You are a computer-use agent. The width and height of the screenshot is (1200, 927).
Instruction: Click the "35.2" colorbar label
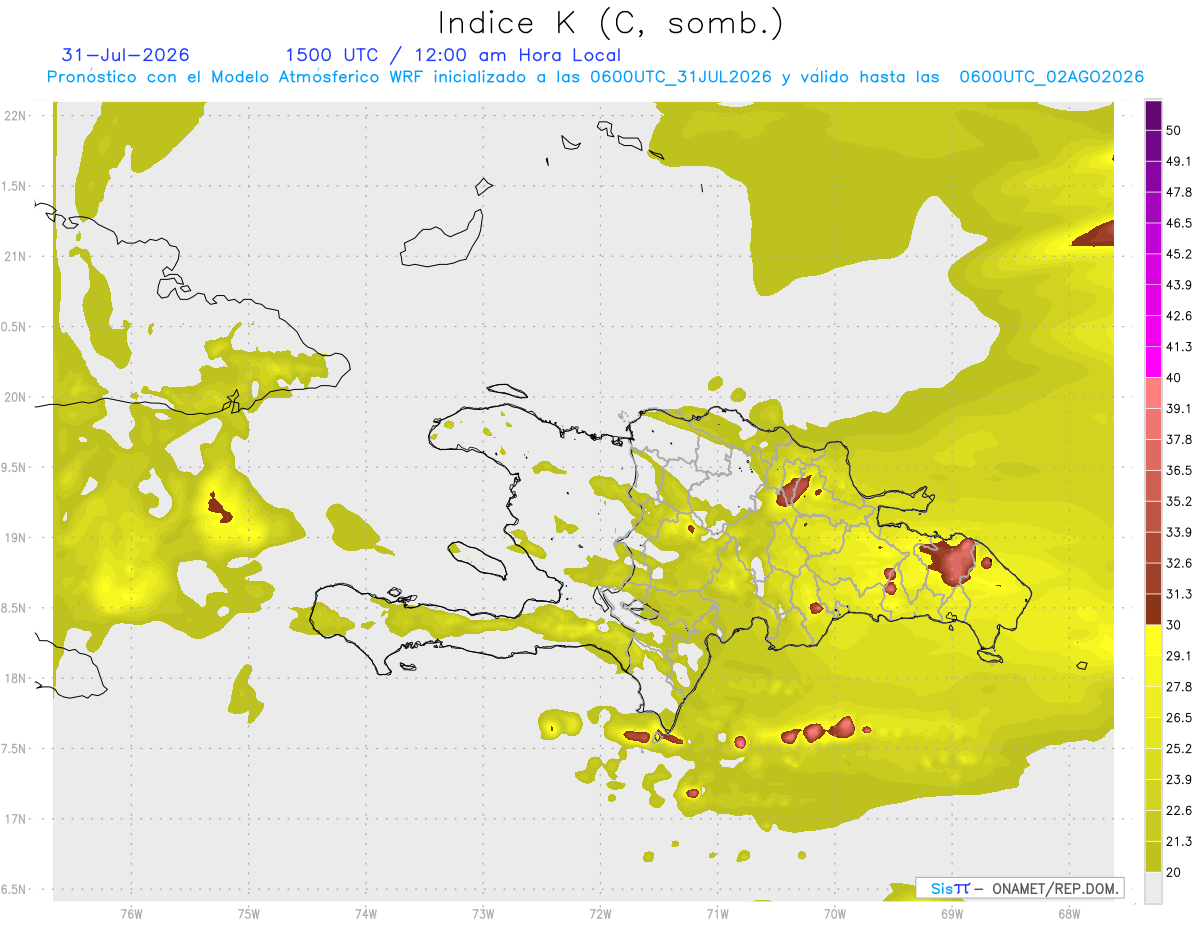(1179, 501)
